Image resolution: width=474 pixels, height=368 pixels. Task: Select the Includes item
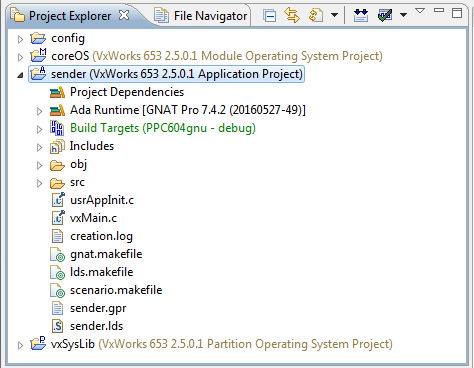[x=92, y=146]
